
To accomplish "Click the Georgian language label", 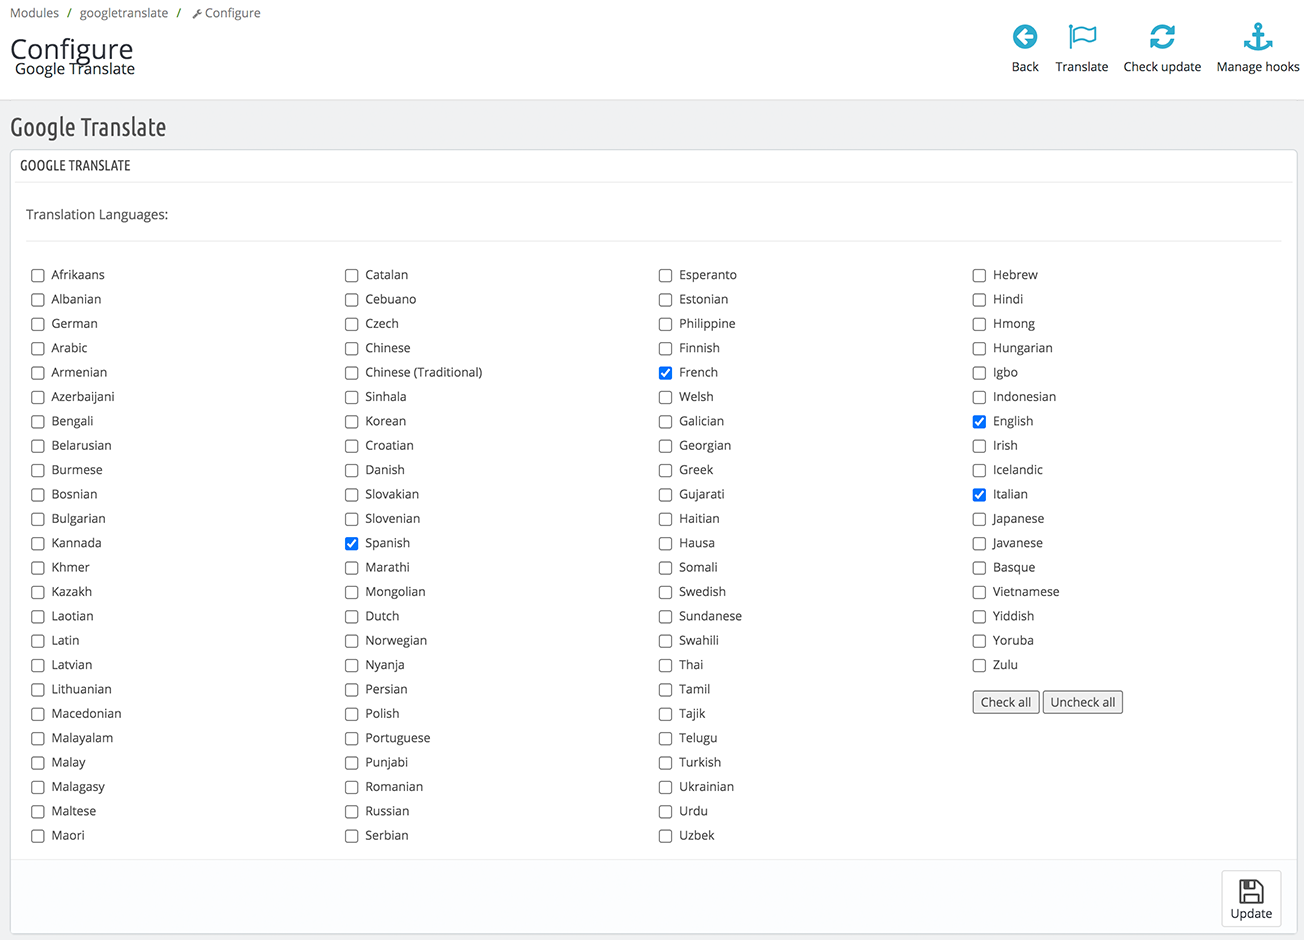I will 705,446.
